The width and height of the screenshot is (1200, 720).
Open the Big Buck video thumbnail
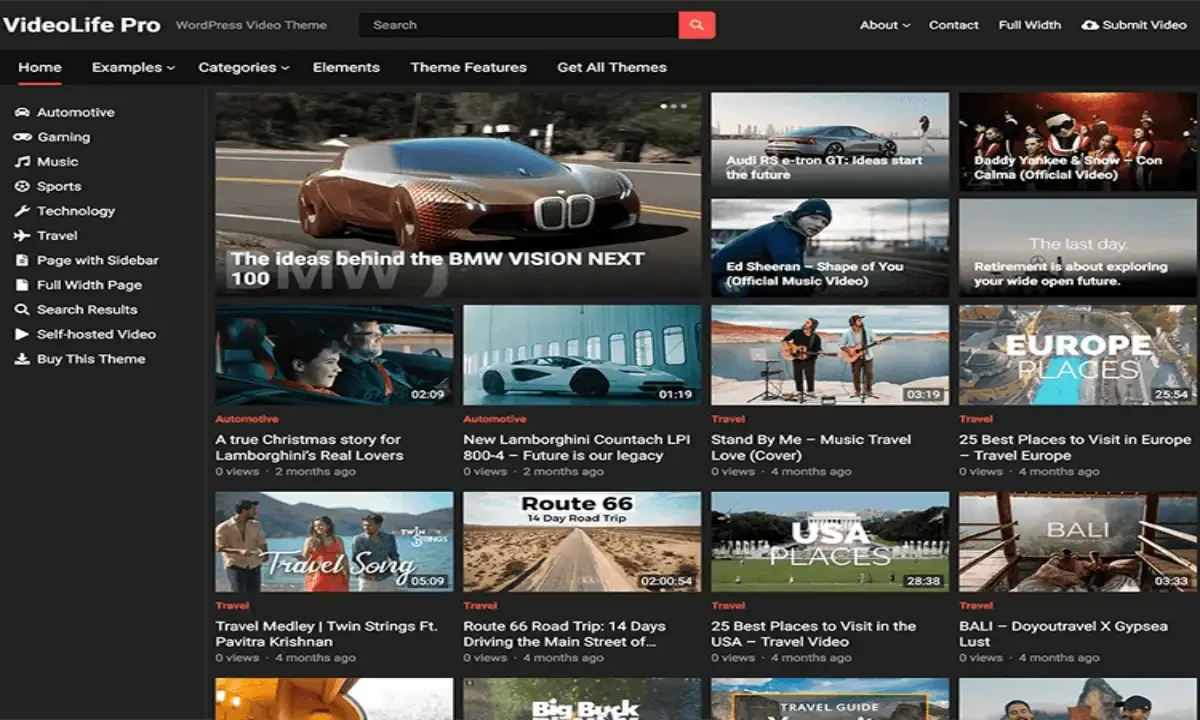tap(582, 699)
